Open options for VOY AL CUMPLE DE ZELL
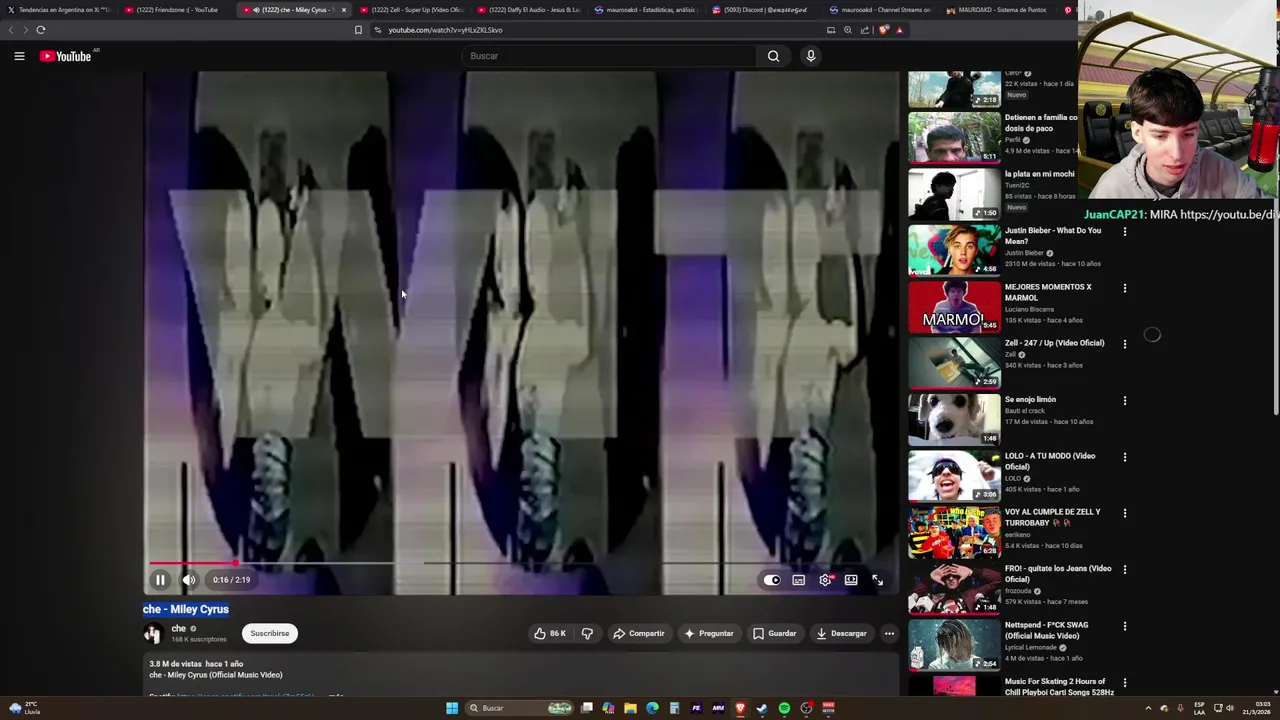 [x=1125, y=513]
